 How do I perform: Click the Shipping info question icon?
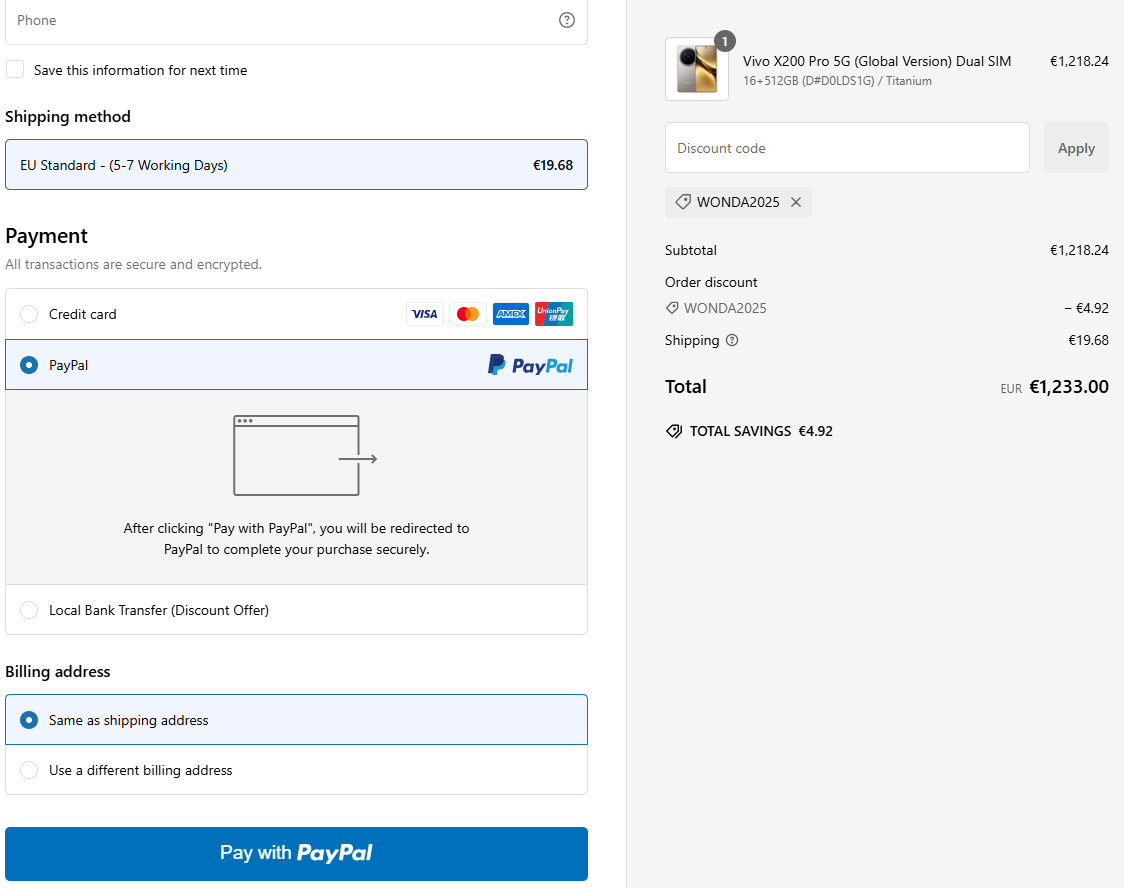[x=732, y=340]
